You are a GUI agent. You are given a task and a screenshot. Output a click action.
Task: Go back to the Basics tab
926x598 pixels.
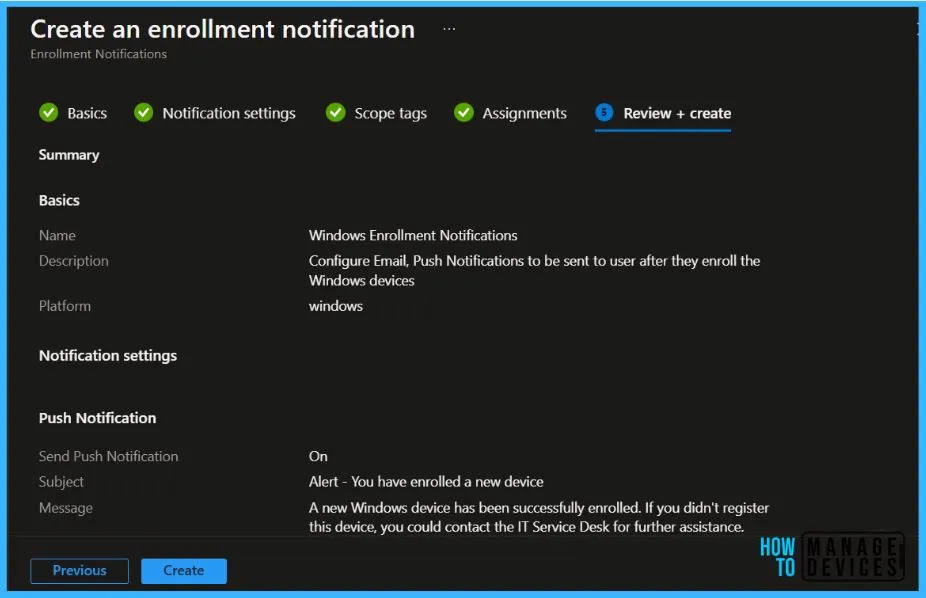(87, 114)
